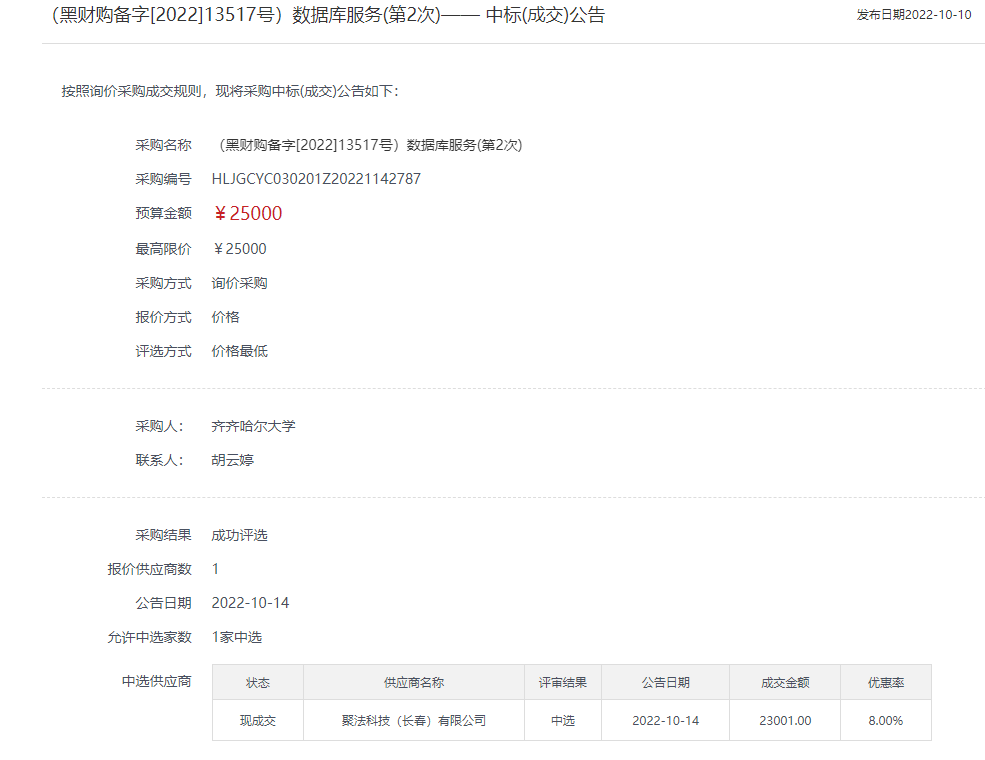Click the 供应商名称 column header
This screenshot has width=985, height=760.
click(414, 683)
